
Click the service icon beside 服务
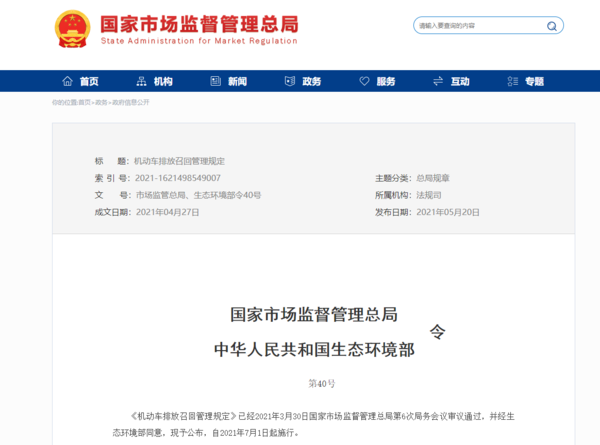click(x=364, y=81)
